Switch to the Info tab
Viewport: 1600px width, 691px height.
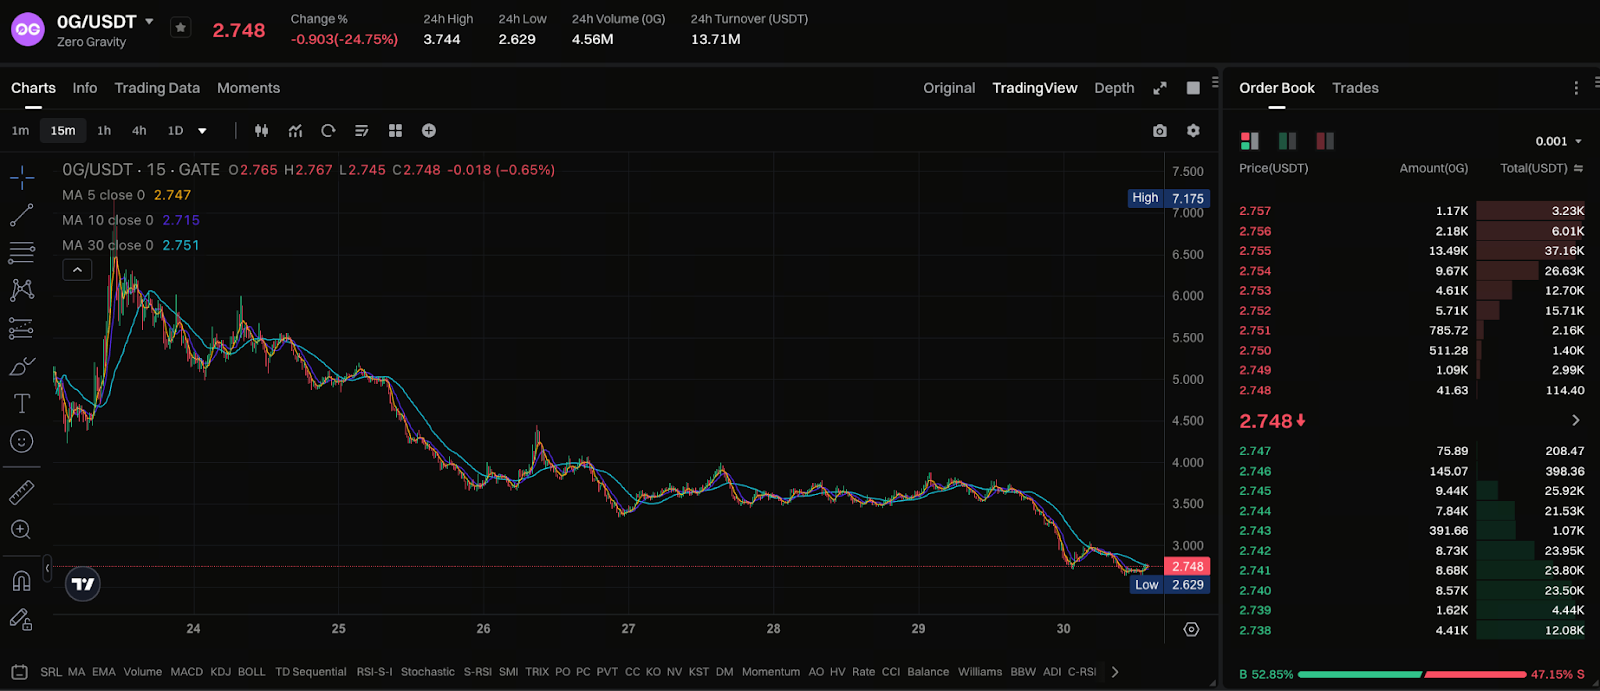click(x=85, y=88)
